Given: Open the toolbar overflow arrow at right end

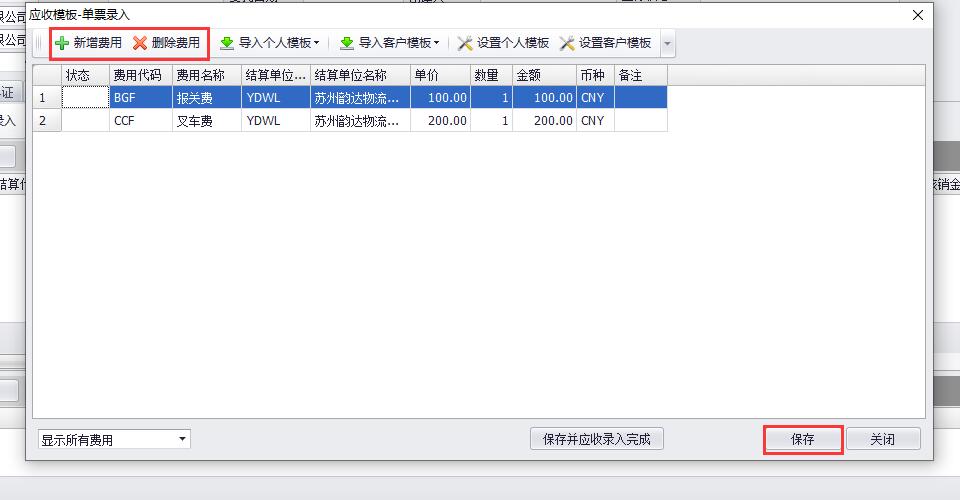Looking at the screenshot, I should pyautogui.click(x=667, y=44).
